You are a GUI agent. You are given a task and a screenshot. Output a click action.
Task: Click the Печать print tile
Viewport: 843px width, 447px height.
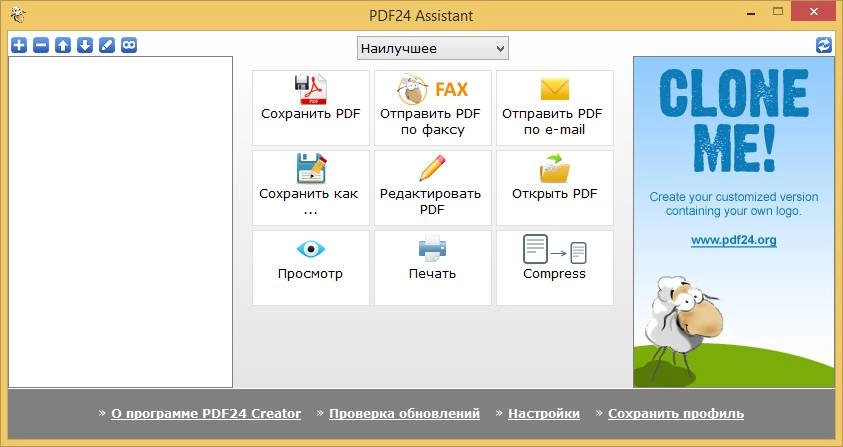click(x=433, y=268)
